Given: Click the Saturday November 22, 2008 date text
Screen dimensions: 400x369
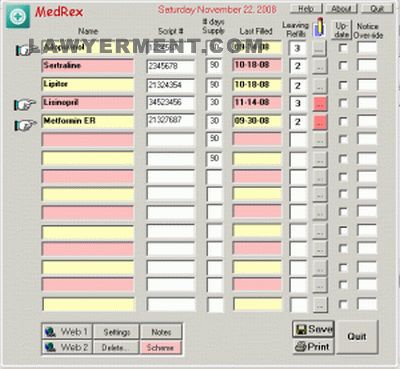Looking at the screenshot, I should pos(217,9).
